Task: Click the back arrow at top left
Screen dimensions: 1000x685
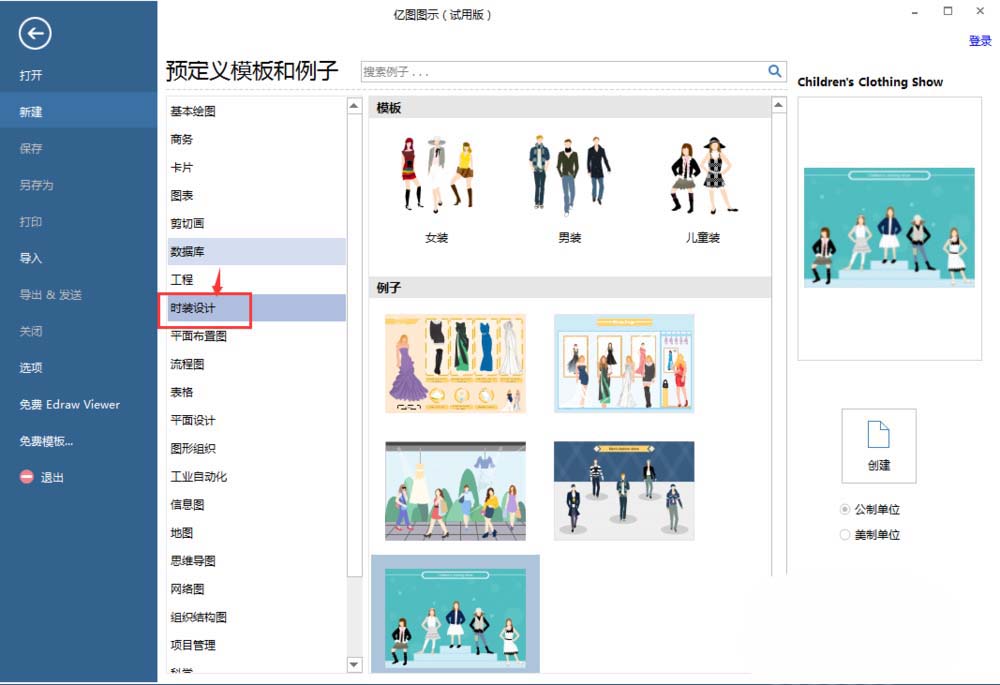Action: click(x=34, y=33)
